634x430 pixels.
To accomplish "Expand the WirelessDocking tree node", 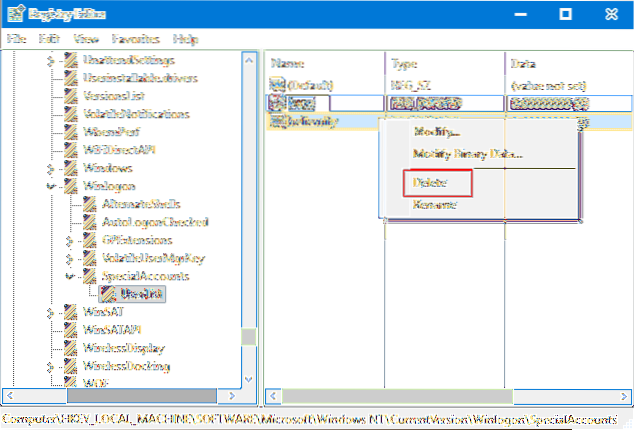I will (x=51, y=365).
